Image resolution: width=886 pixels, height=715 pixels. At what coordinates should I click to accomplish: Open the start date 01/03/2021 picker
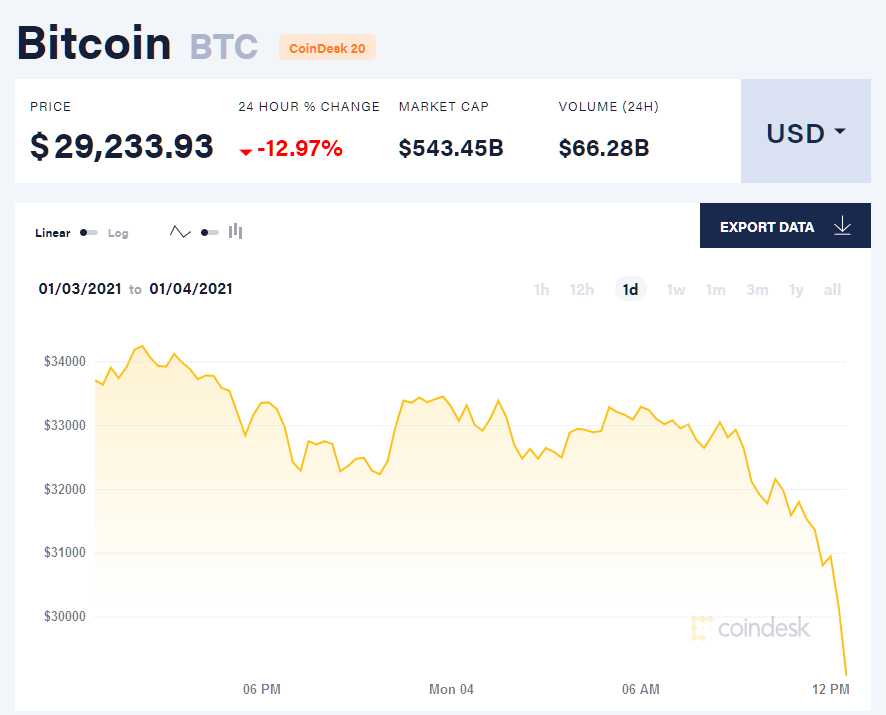(80, 289)
